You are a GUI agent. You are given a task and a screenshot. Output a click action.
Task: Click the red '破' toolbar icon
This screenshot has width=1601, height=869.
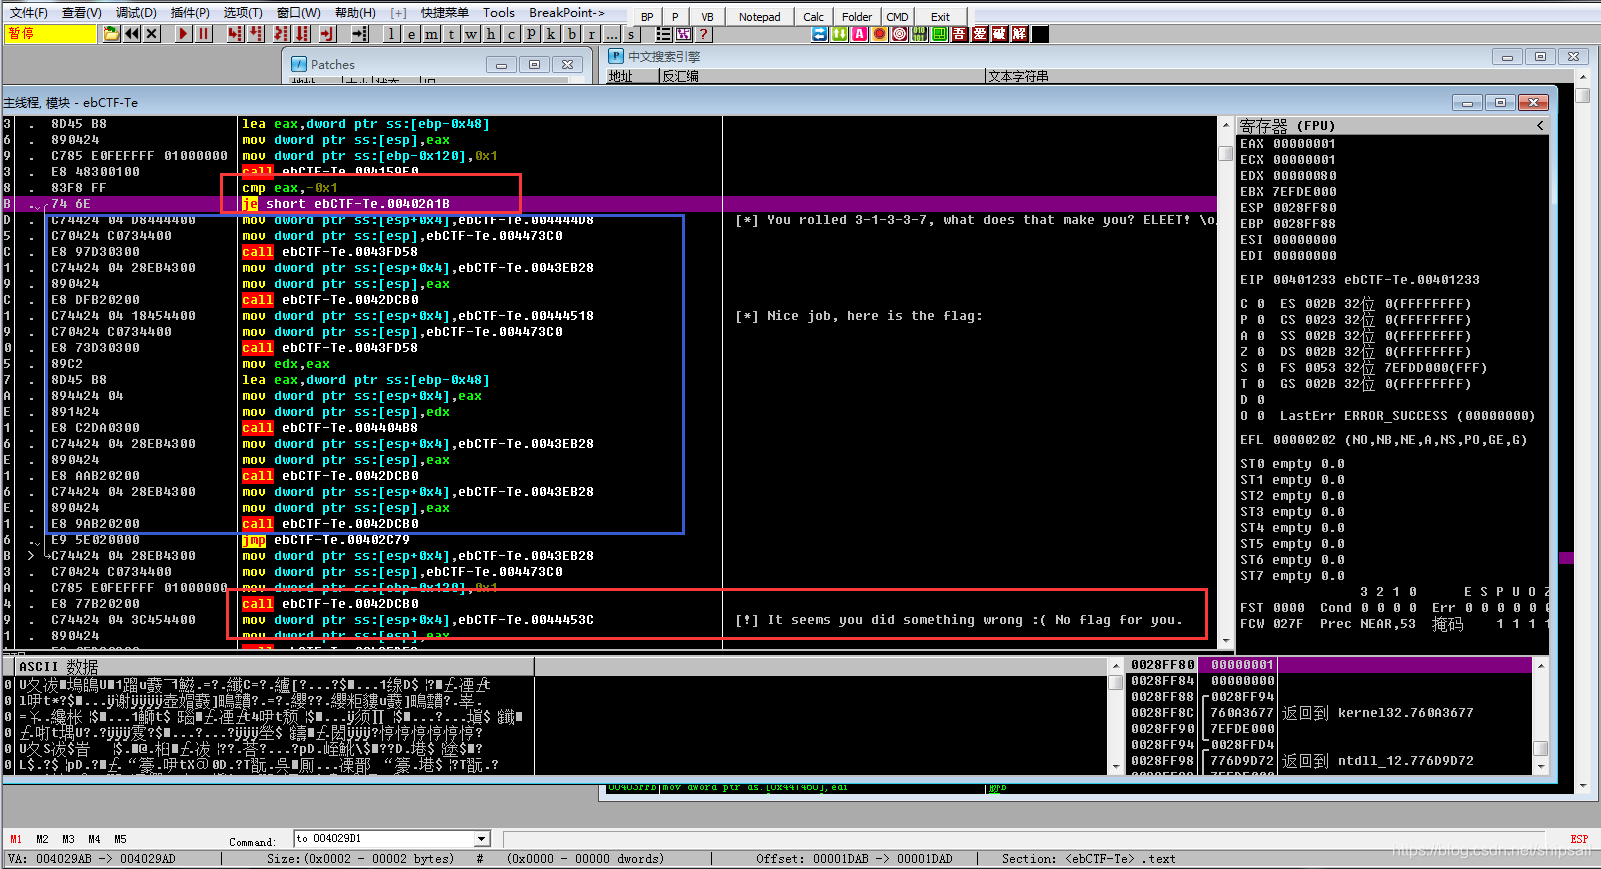(999, 34)
